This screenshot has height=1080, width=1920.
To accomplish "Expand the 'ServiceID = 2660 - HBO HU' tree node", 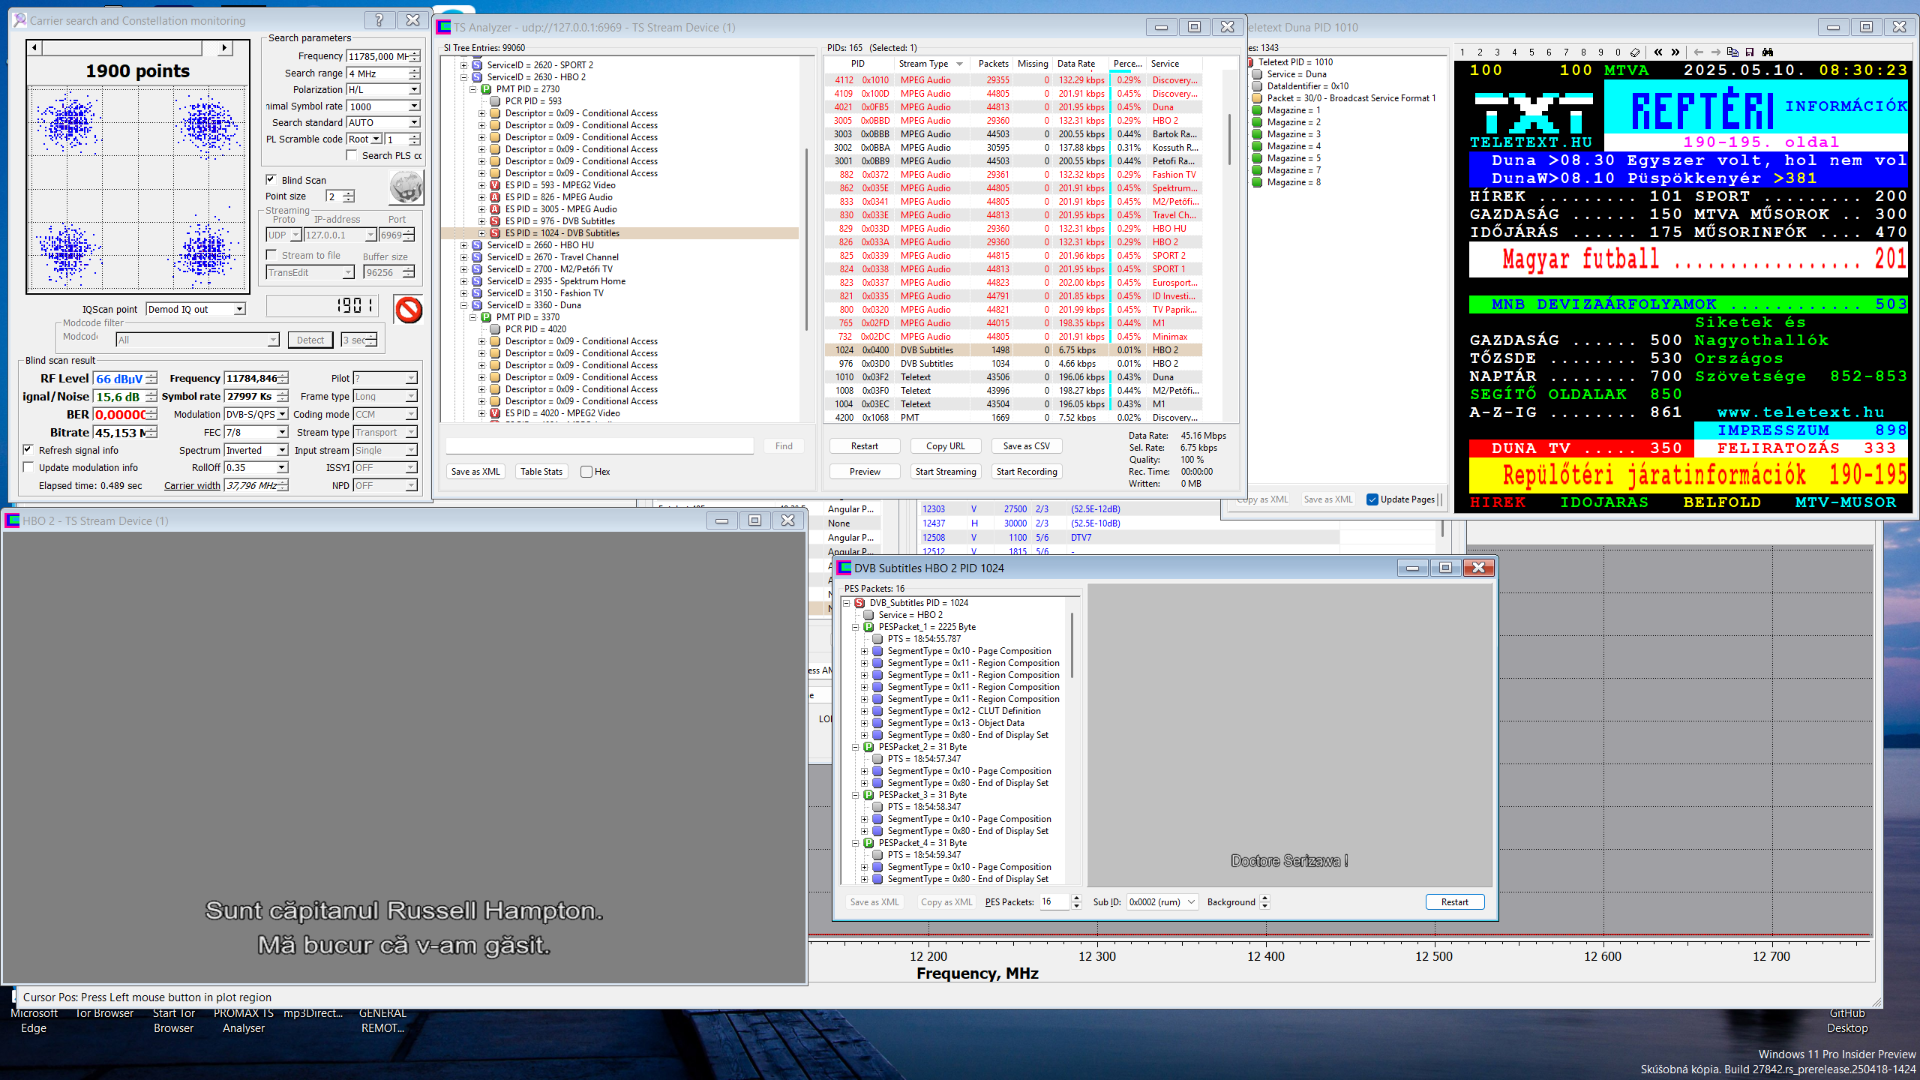I will (464, 245).
